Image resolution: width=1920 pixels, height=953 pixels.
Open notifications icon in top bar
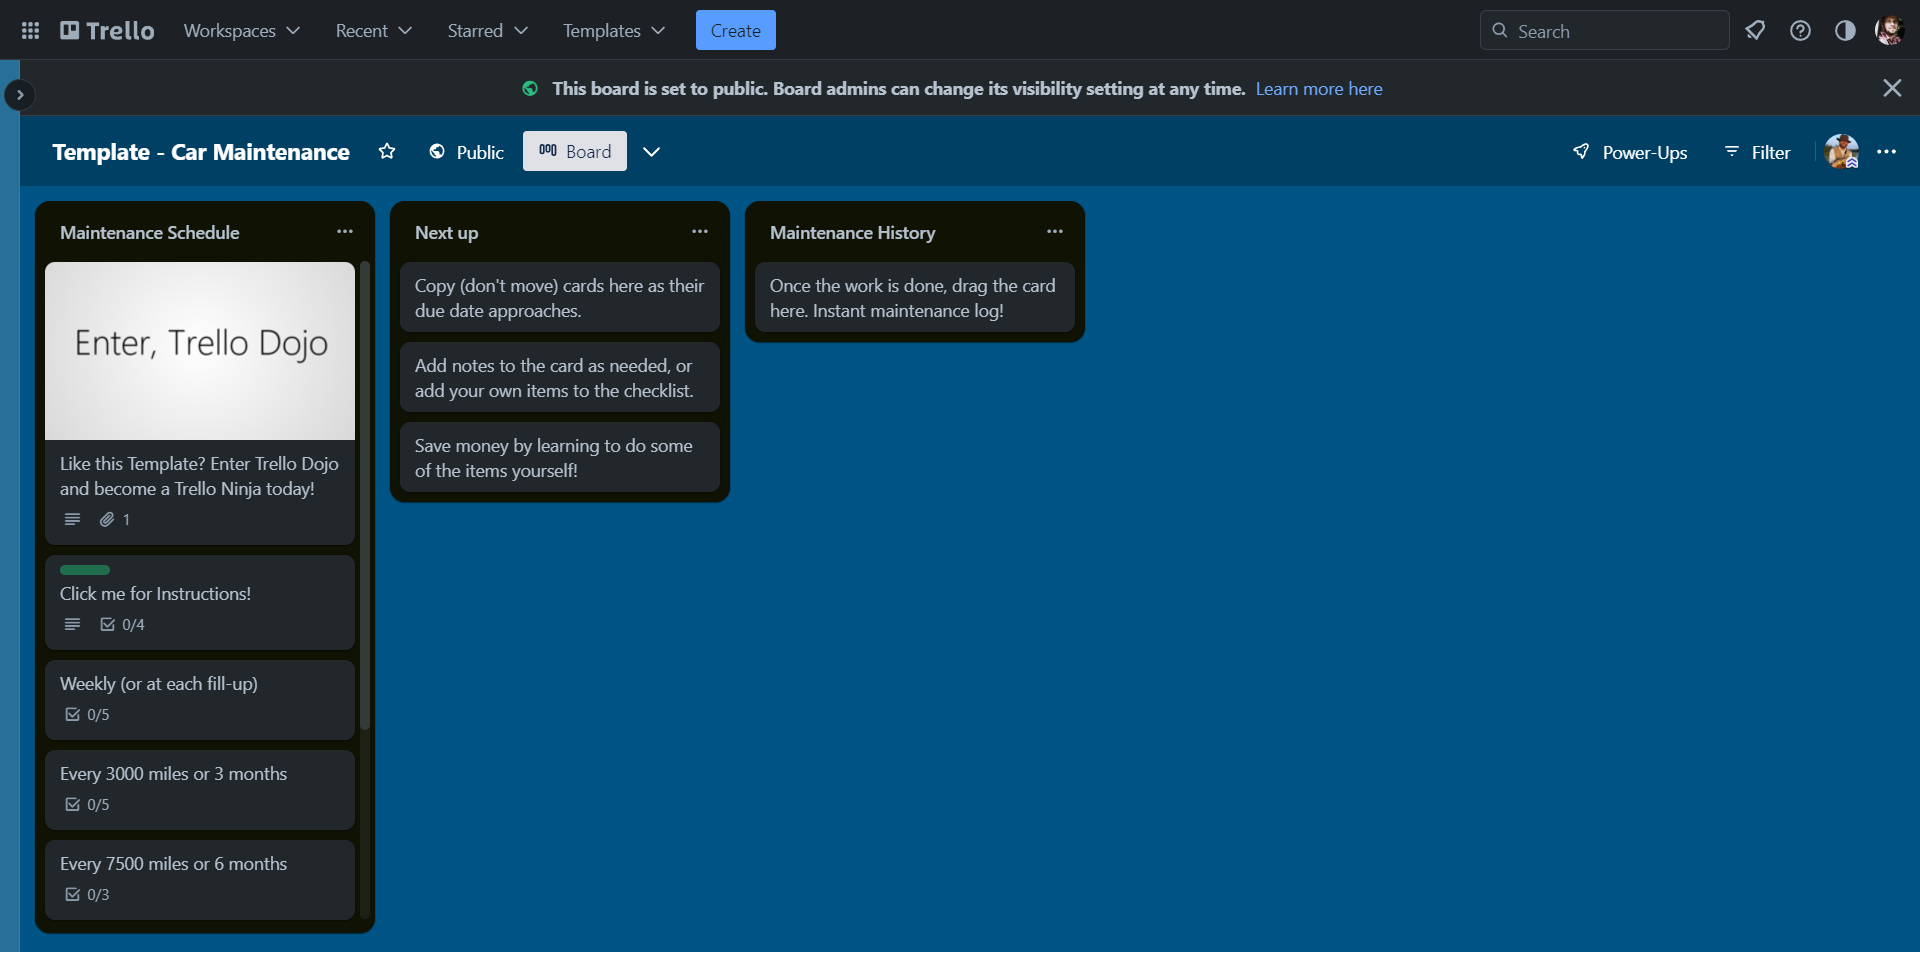pyautogui.click(x=1755, y=31)
